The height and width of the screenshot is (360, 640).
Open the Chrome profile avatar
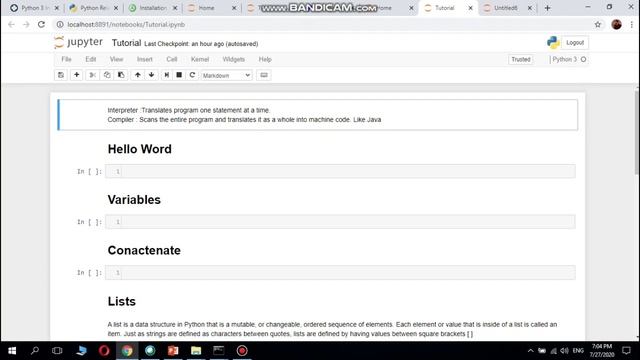tap(616, 24)
